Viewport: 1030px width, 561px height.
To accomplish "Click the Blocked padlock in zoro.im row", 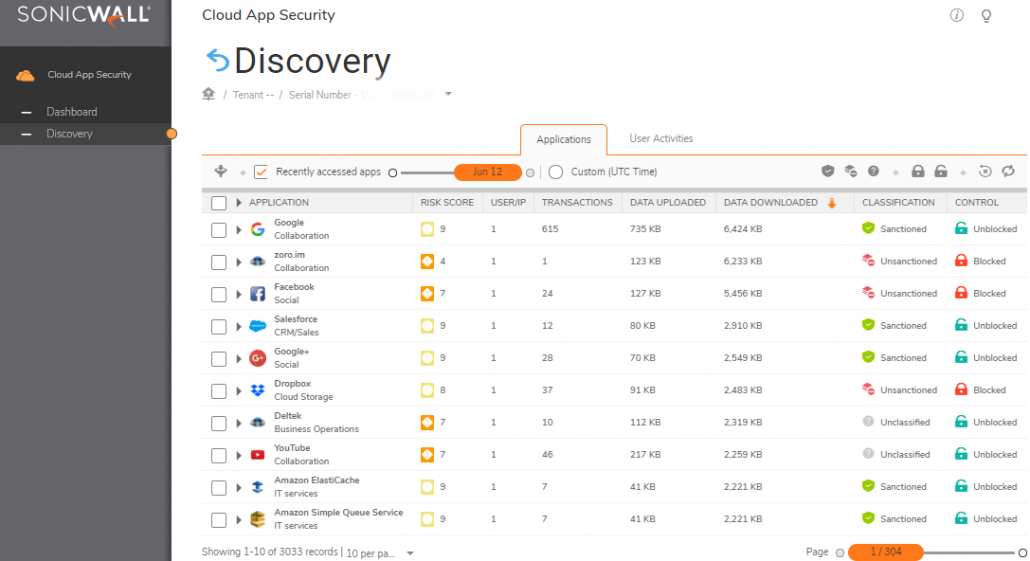I will [x=961, y=261].
